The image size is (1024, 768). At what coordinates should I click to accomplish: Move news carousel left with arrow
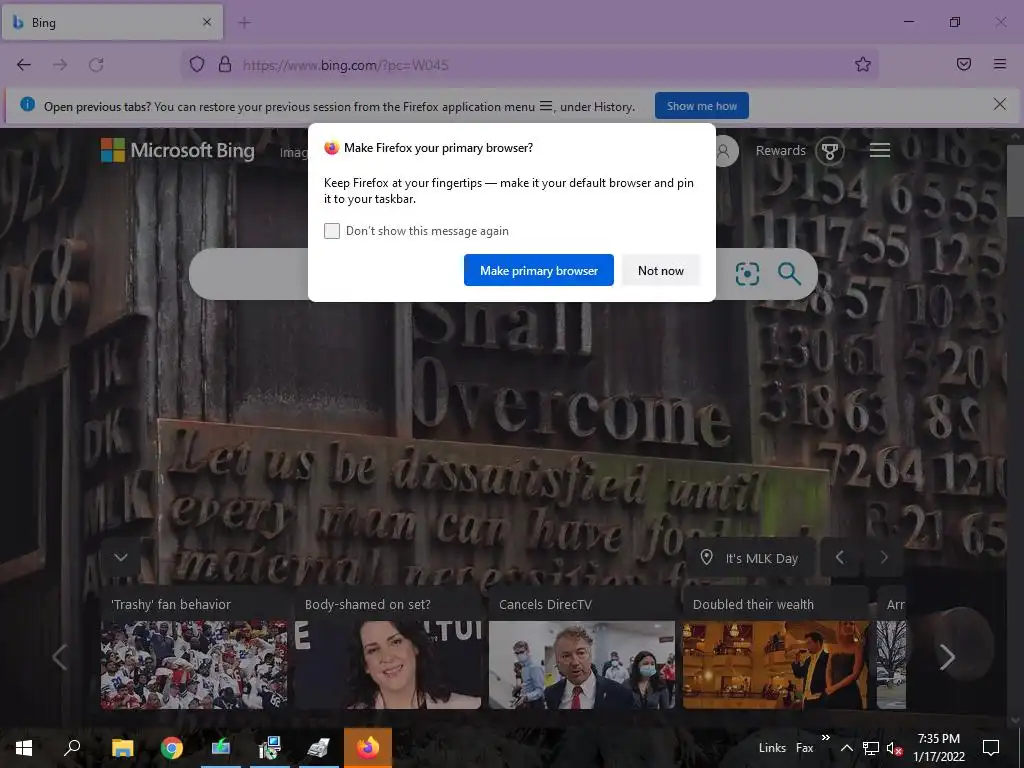(x=59, y=657)
